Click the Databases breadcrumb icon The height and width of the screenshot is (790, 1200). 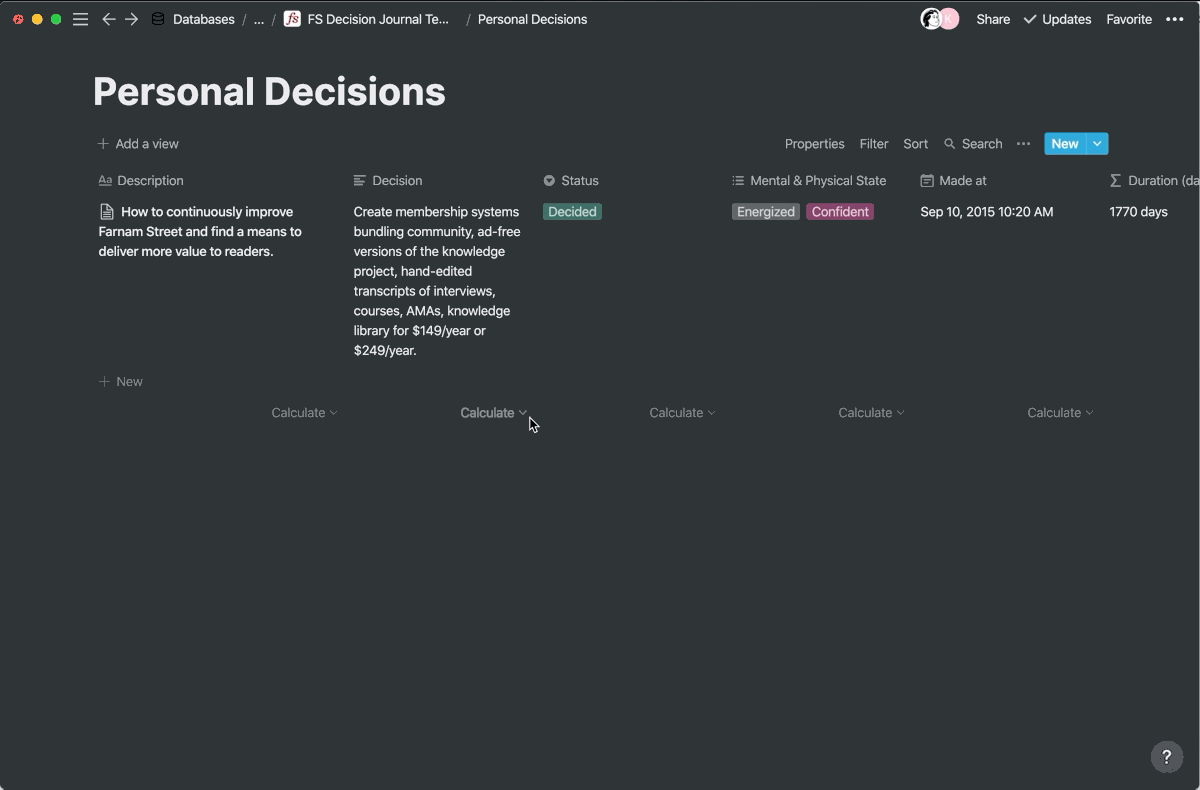158,19
